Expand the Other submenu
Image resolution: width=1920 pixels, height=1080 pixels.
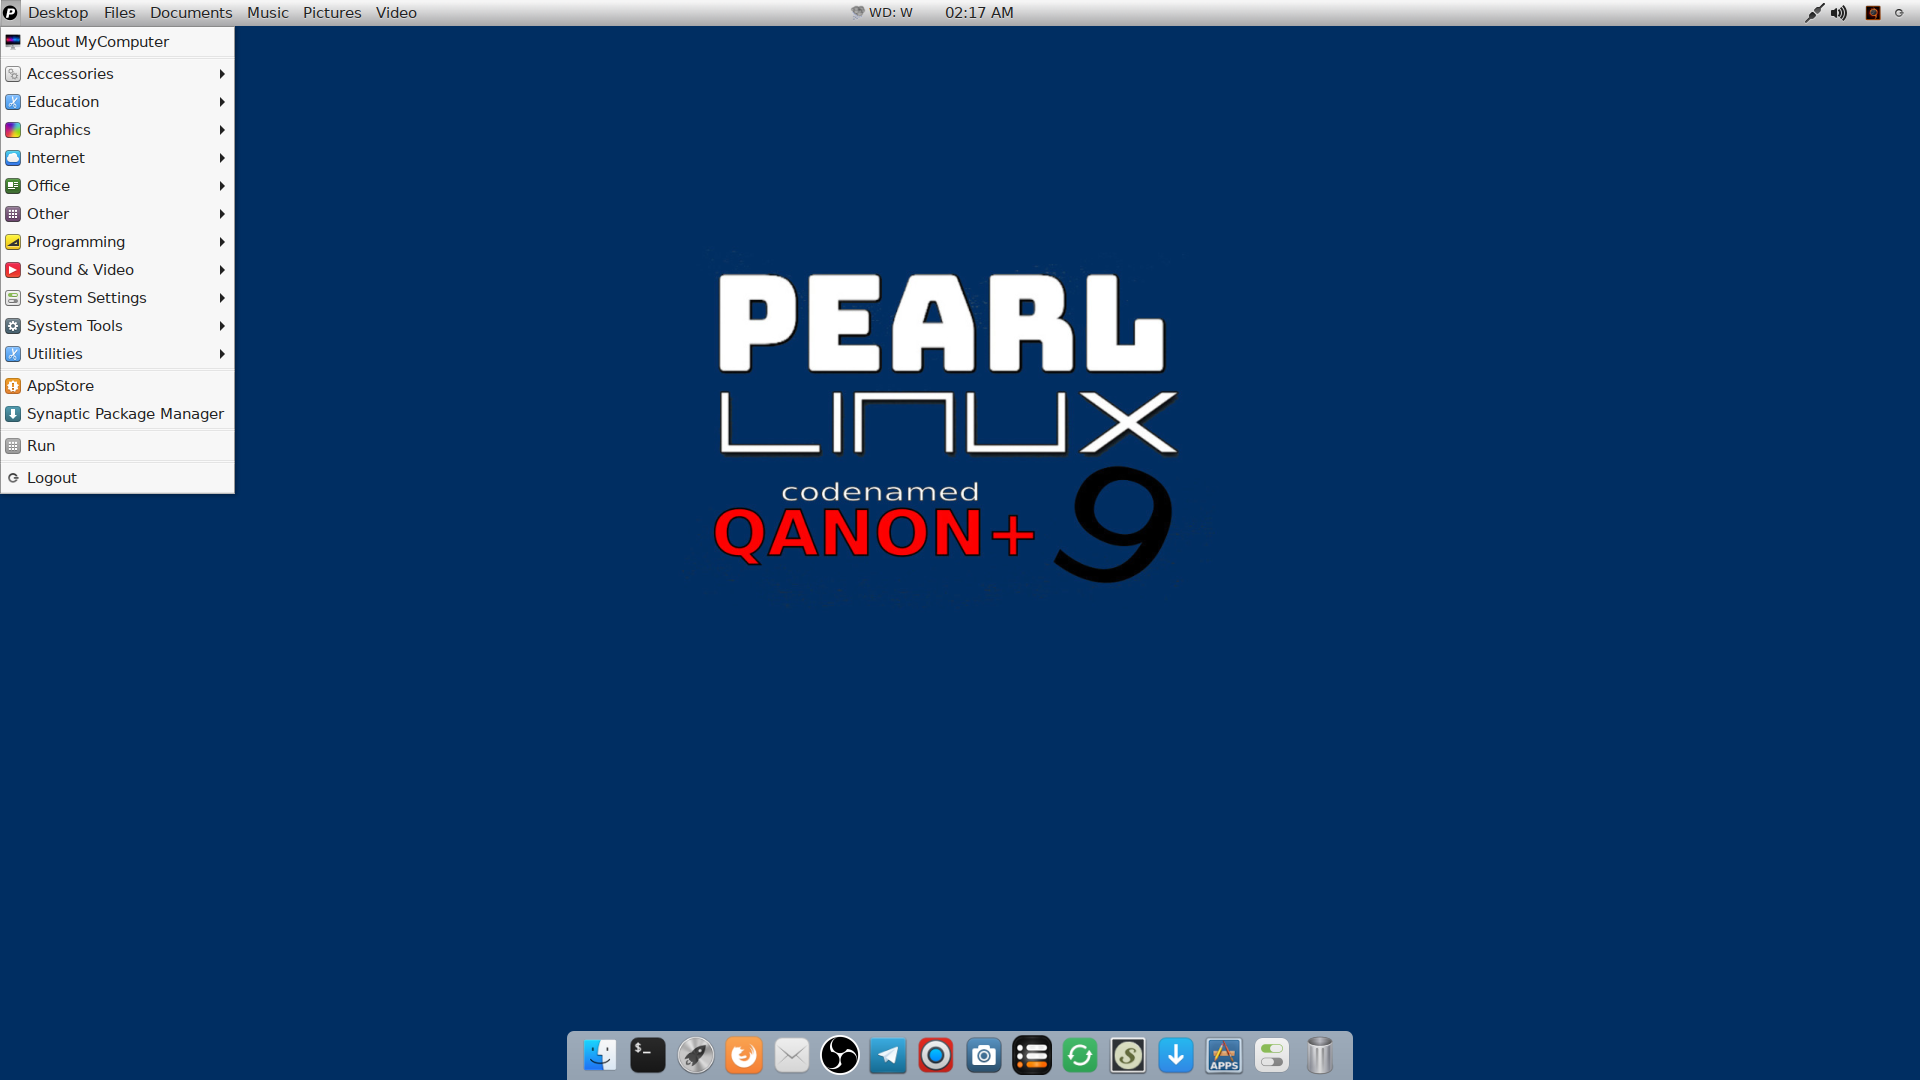117,214
